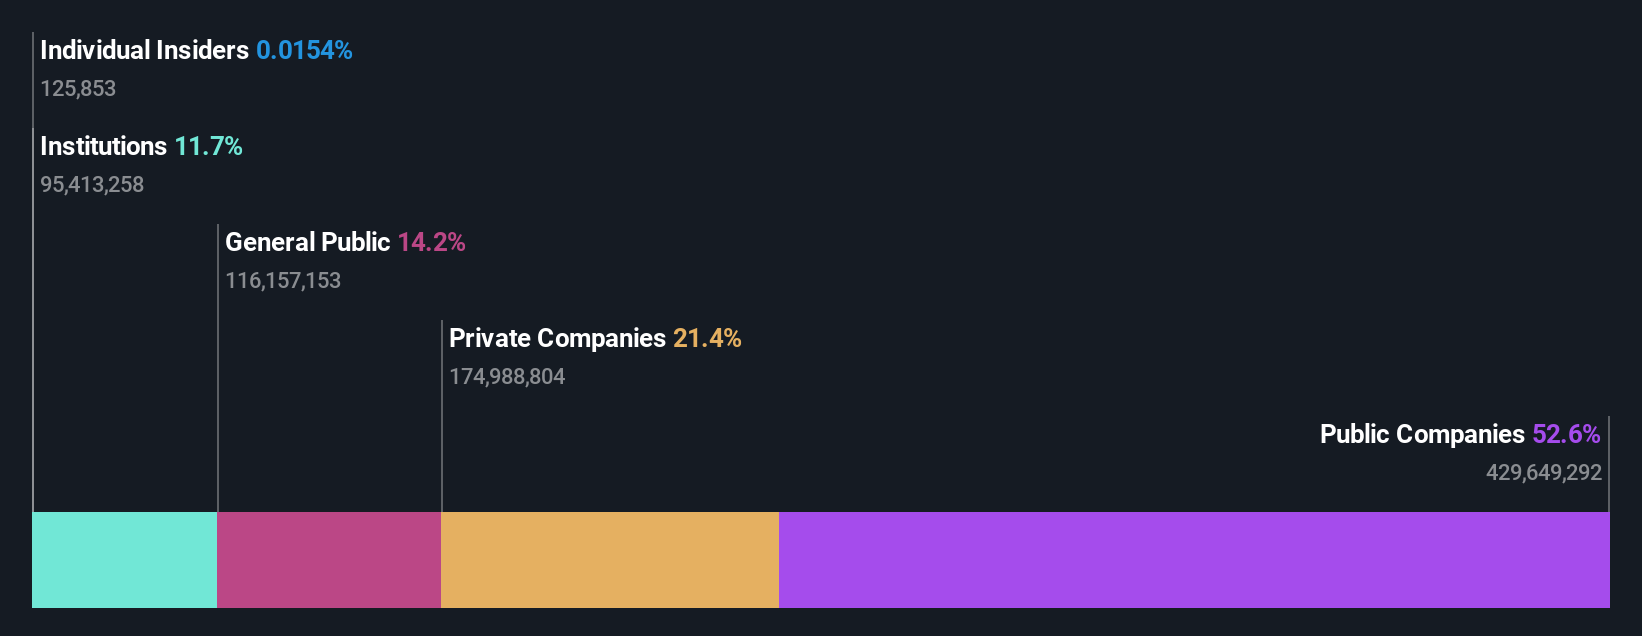
Task: Click the vertical marker line above General Public
Action: coord(218,368)
